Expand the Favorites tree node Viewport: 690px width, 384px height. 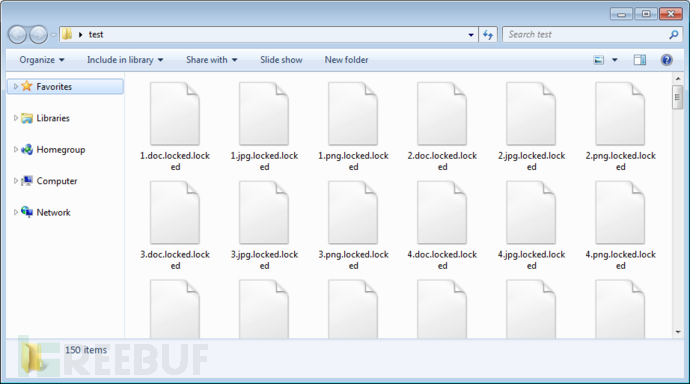15,87
